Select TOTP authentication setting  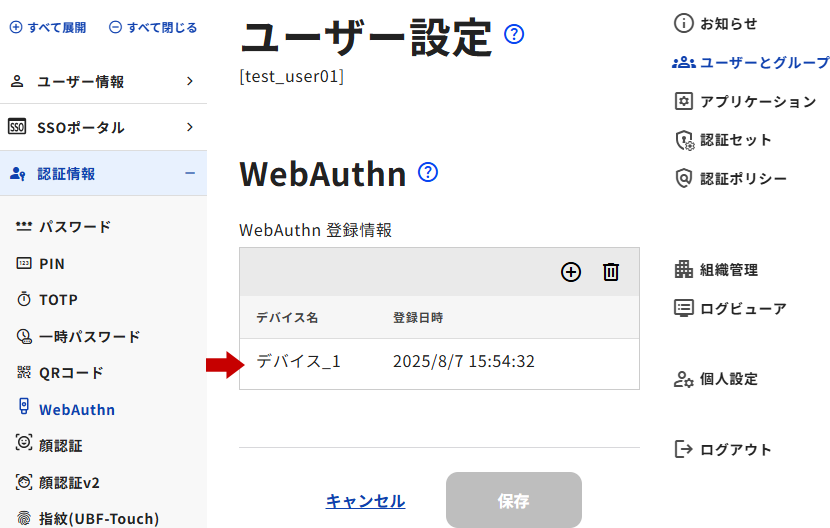[58, 300]
